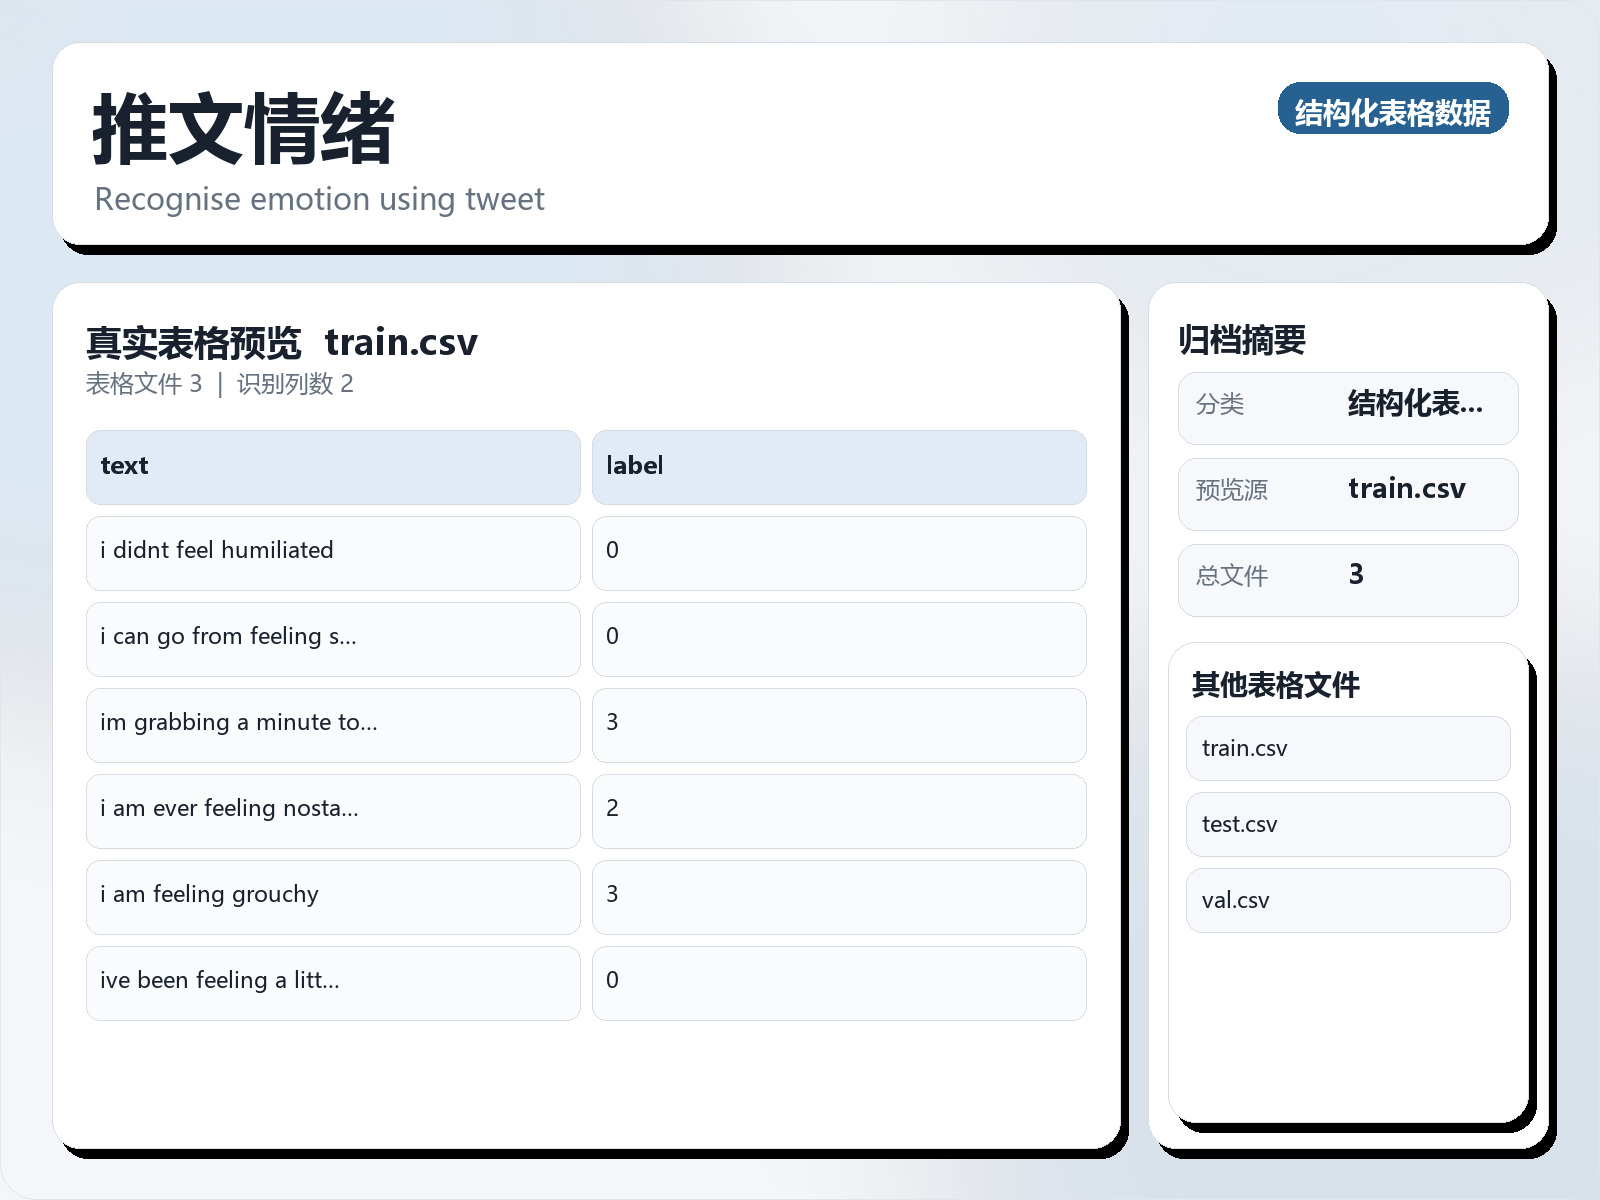Open the test.csv file entry

pyautogui.click(x=1347, y=824)
